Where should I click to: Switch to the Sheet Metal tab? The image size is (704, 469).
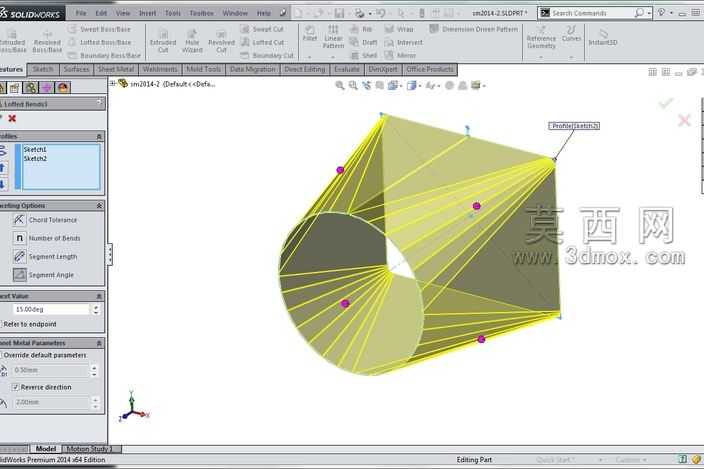coord(116,69)
